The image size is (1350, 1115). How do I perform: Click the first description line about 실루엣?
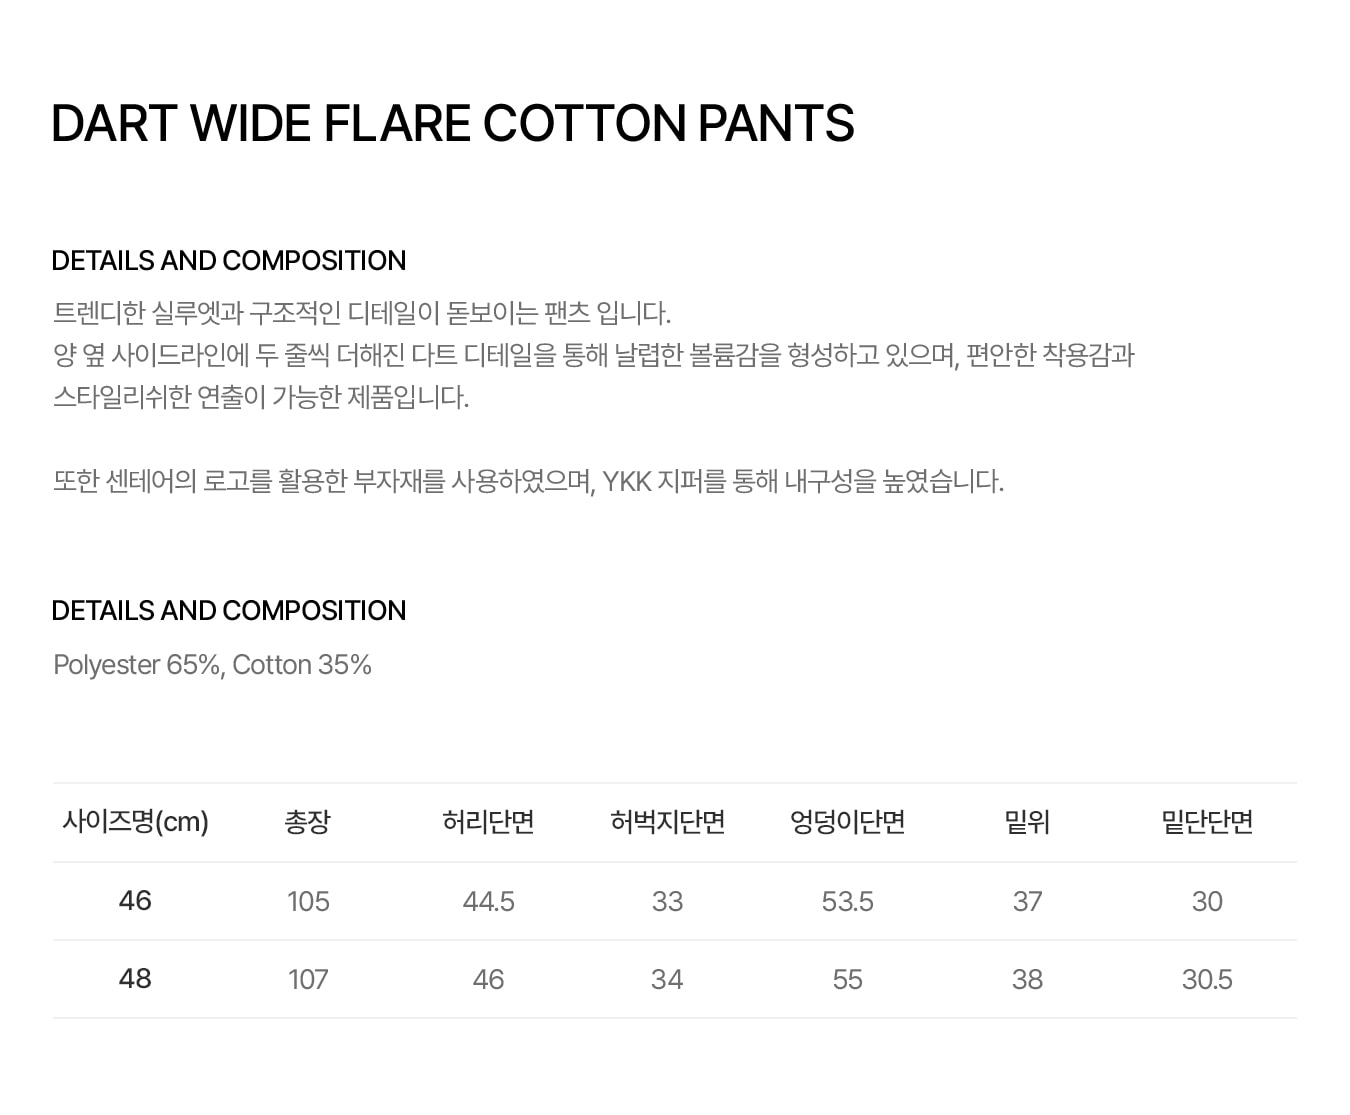point(362,314)
